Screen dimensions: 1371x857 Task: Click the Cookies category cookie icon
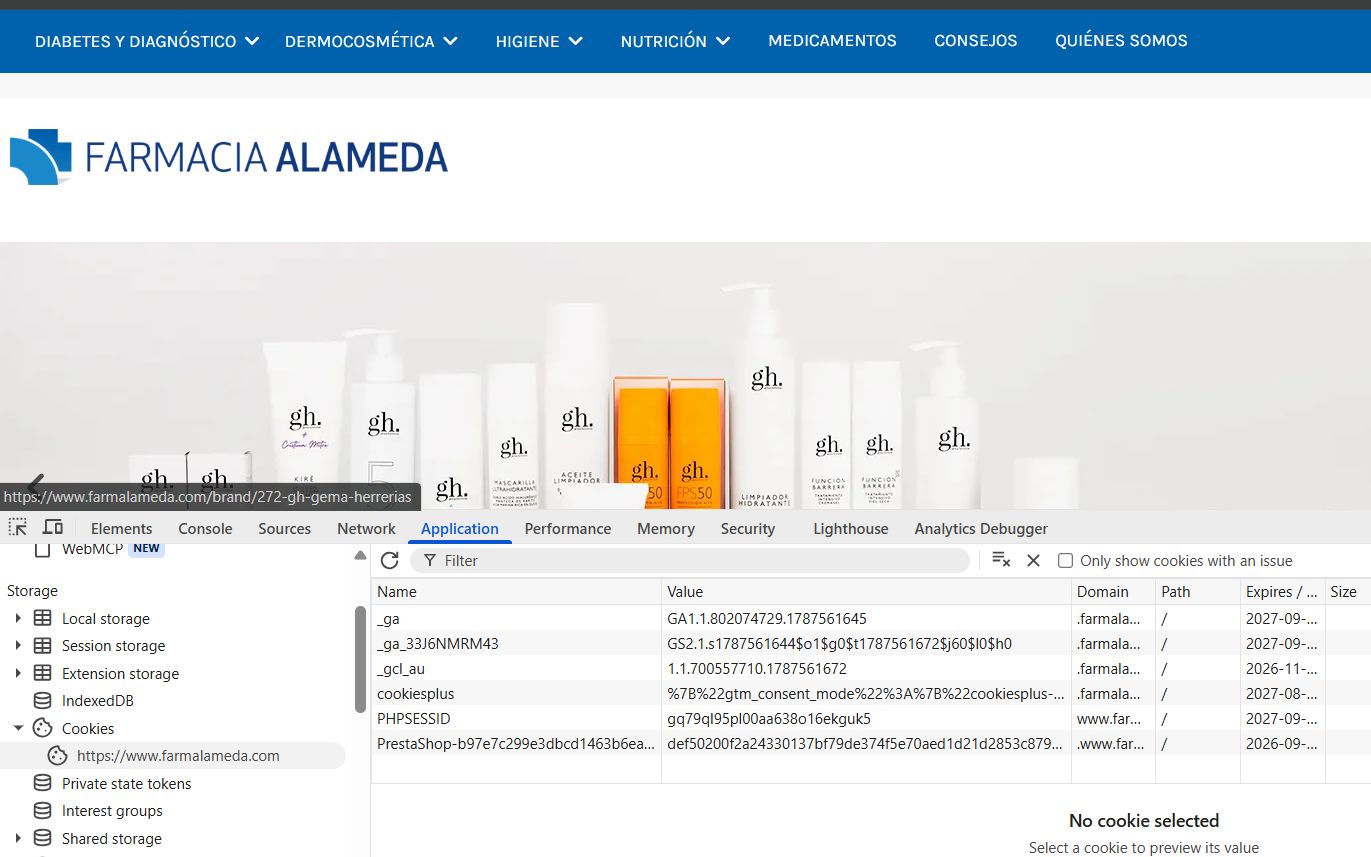point(42,728)
